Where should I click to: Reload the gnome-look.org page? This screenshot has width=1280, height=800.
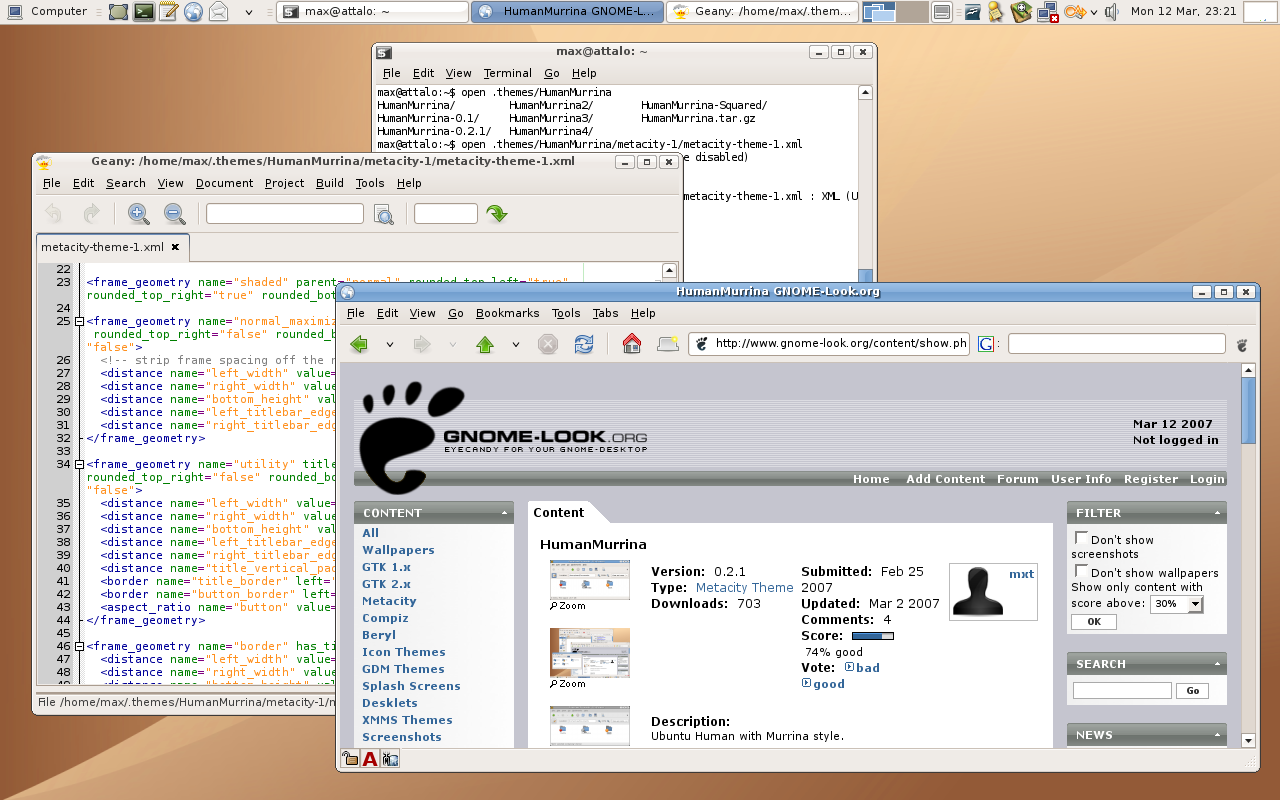click(583, 344)
